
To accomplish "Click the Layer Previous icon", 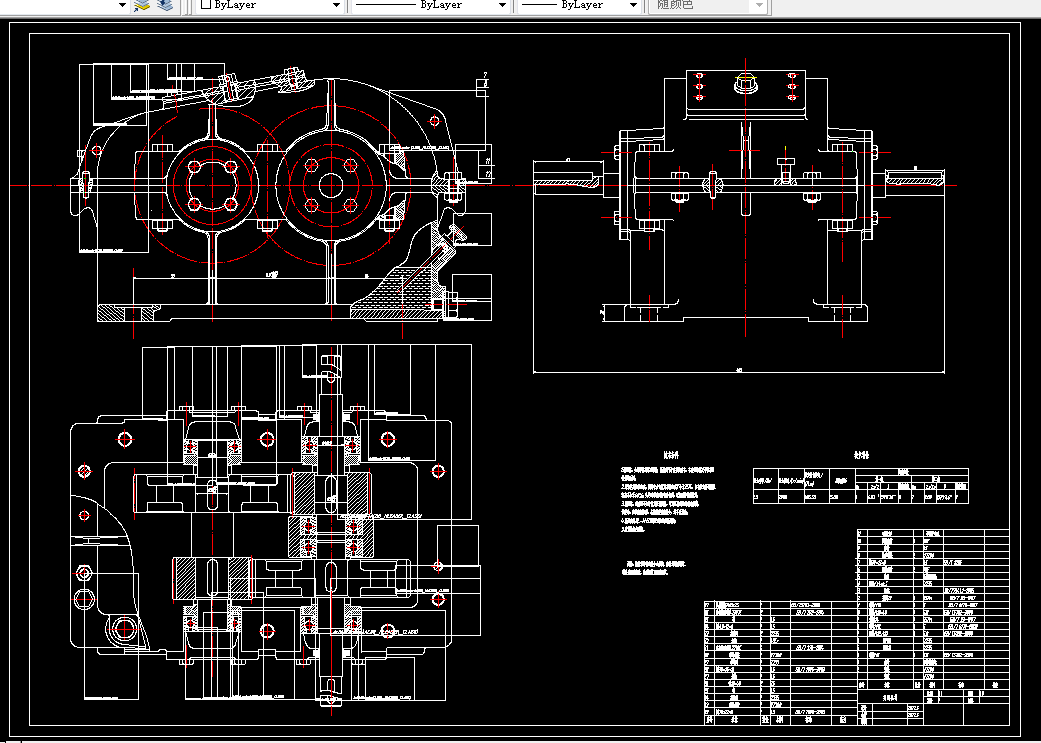I will (x=165, y=5).
